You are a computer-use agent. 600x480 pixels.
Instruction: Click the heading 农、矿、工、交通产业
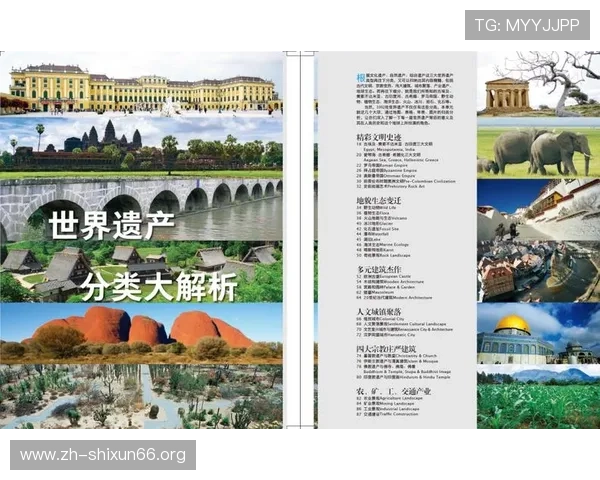coord(394,391)
